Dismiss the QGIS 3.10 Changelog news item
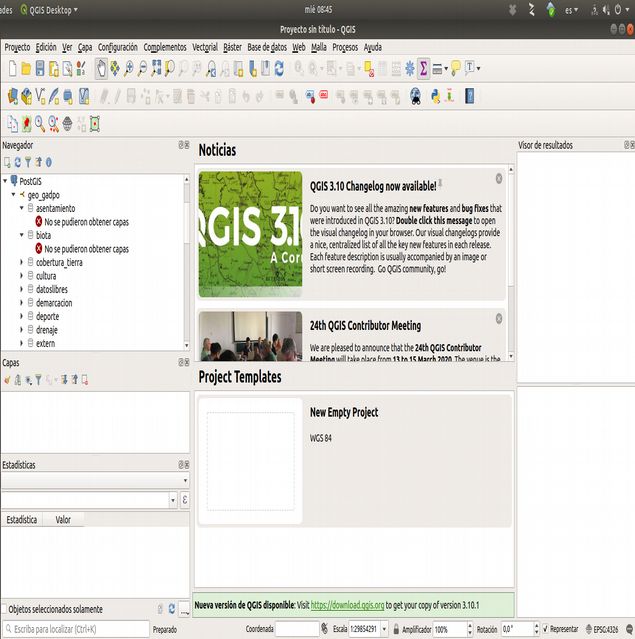635x639 pixels. (499, 178)
